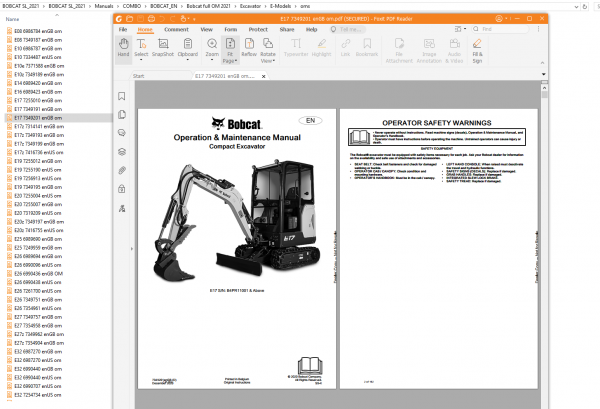Expand the navigation panel arrow
The height and width of the screenshot is (409, 600).
(132, 249)
